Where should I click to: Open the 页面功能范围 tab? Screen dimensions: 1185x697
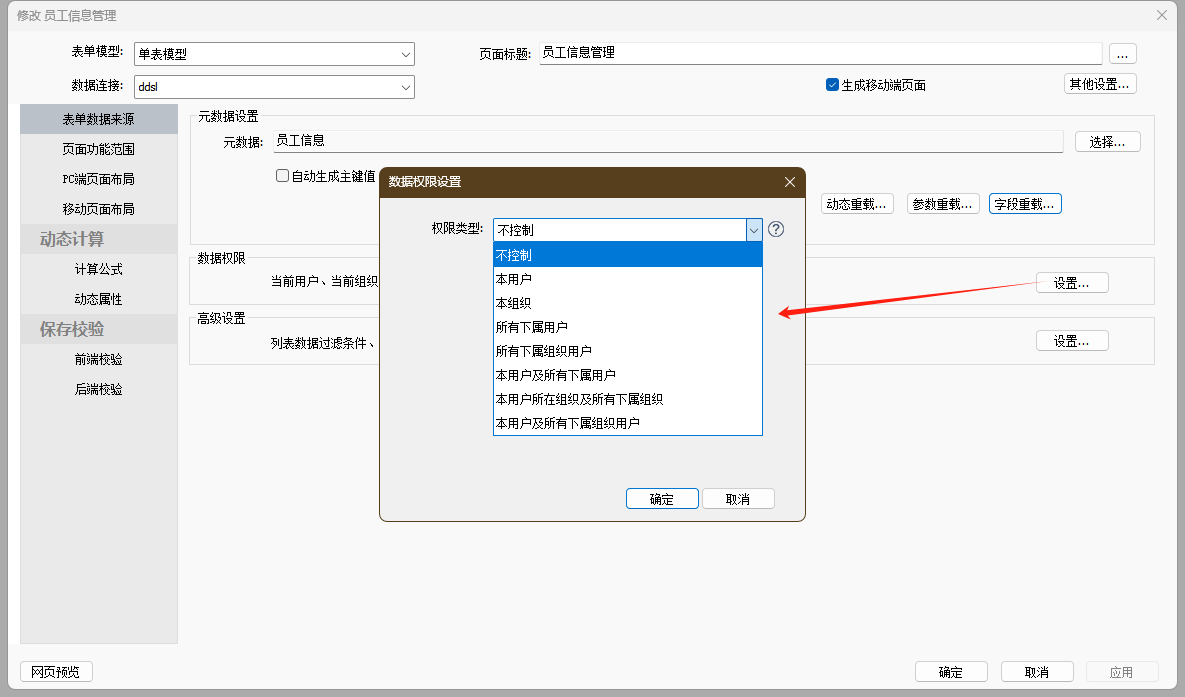pyautogui.click(x=98, y=149)
